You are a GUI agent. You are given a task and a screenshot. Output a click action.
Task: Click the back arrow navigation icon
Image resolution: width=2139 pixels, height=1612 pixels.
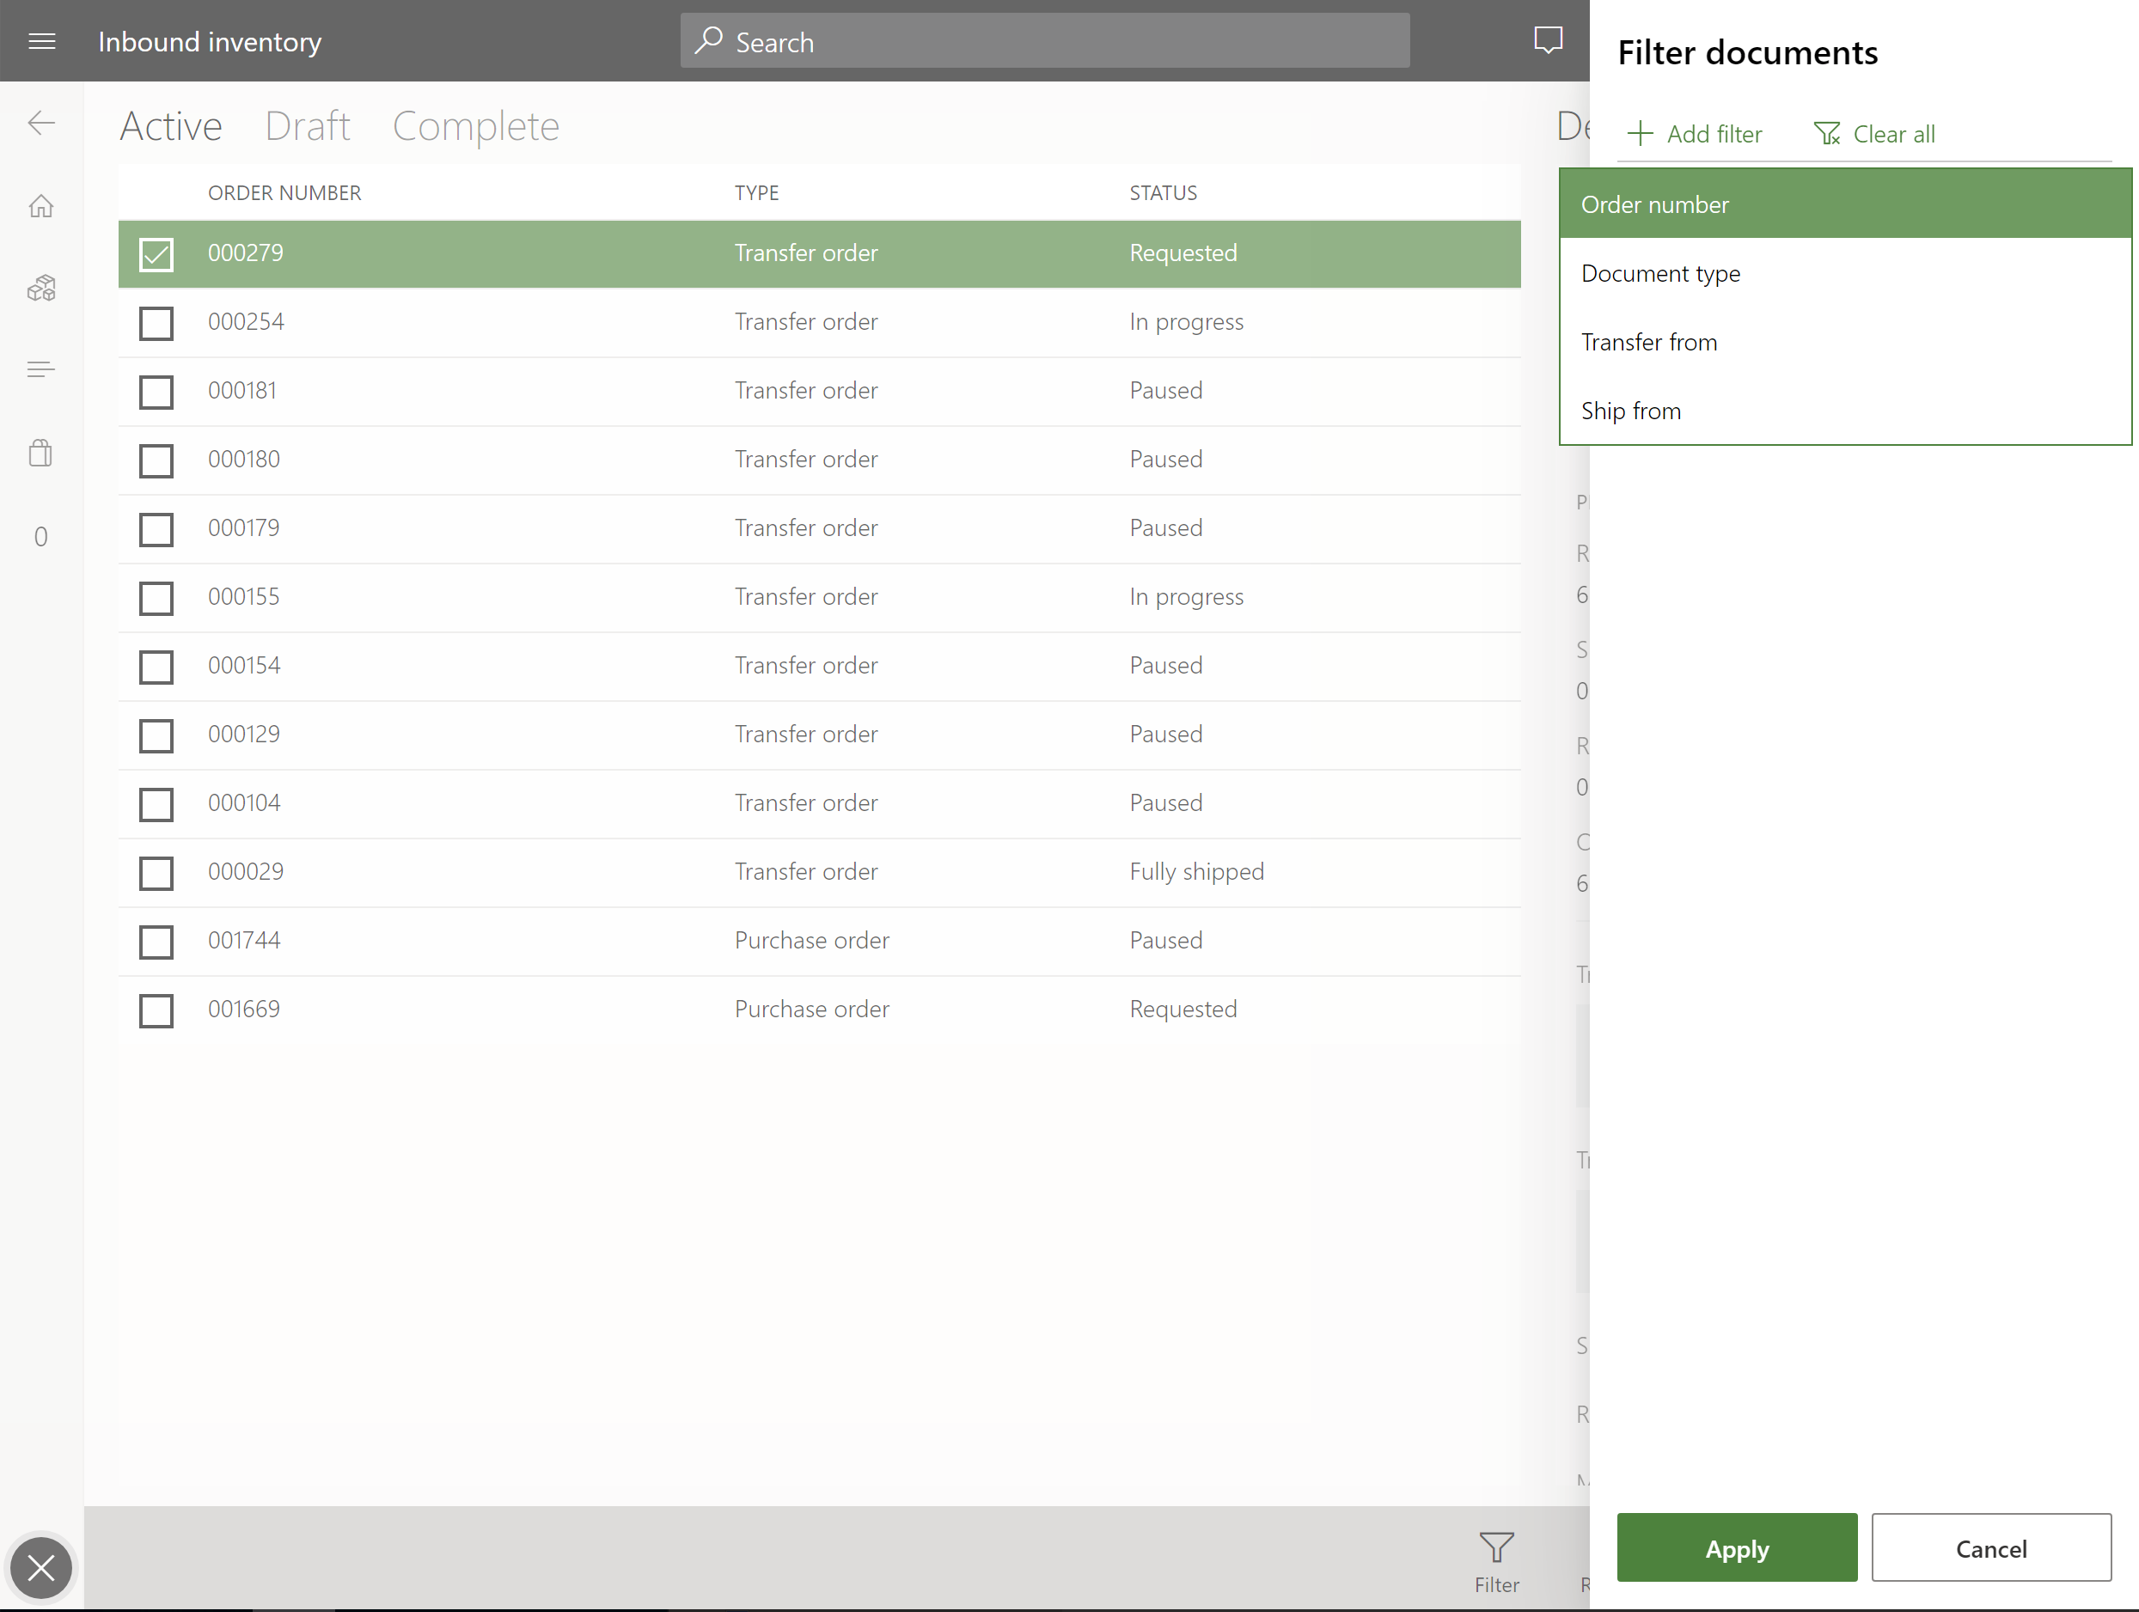(42, 122)
